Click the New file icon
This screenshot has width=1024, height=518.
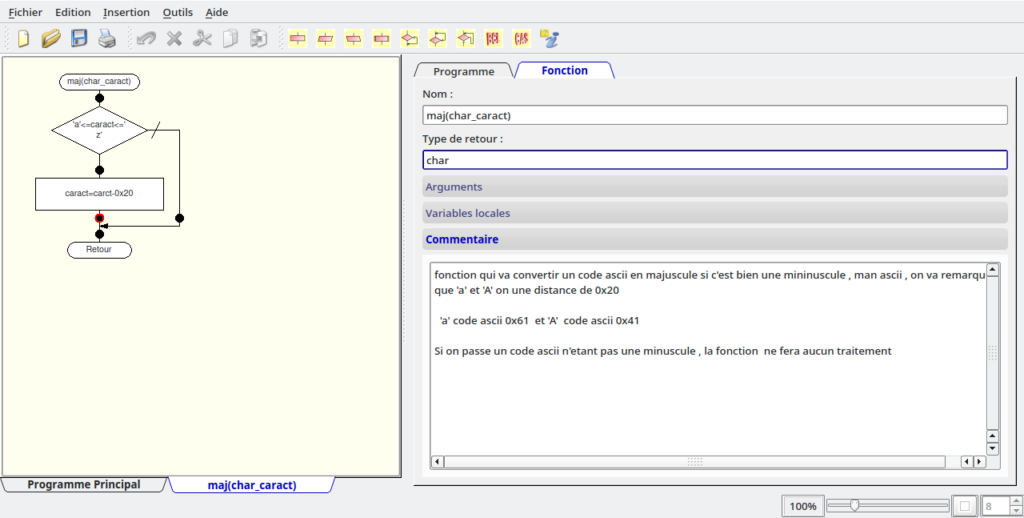tap(23, 39)
